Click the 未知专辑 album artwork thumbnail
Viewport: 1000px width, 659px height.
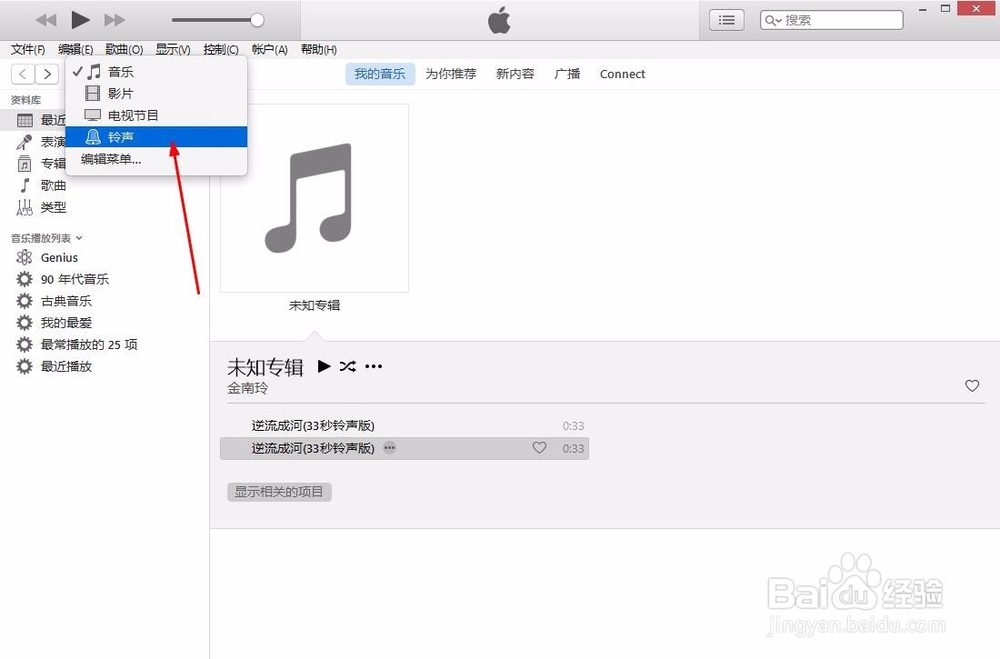click(315, 196)
